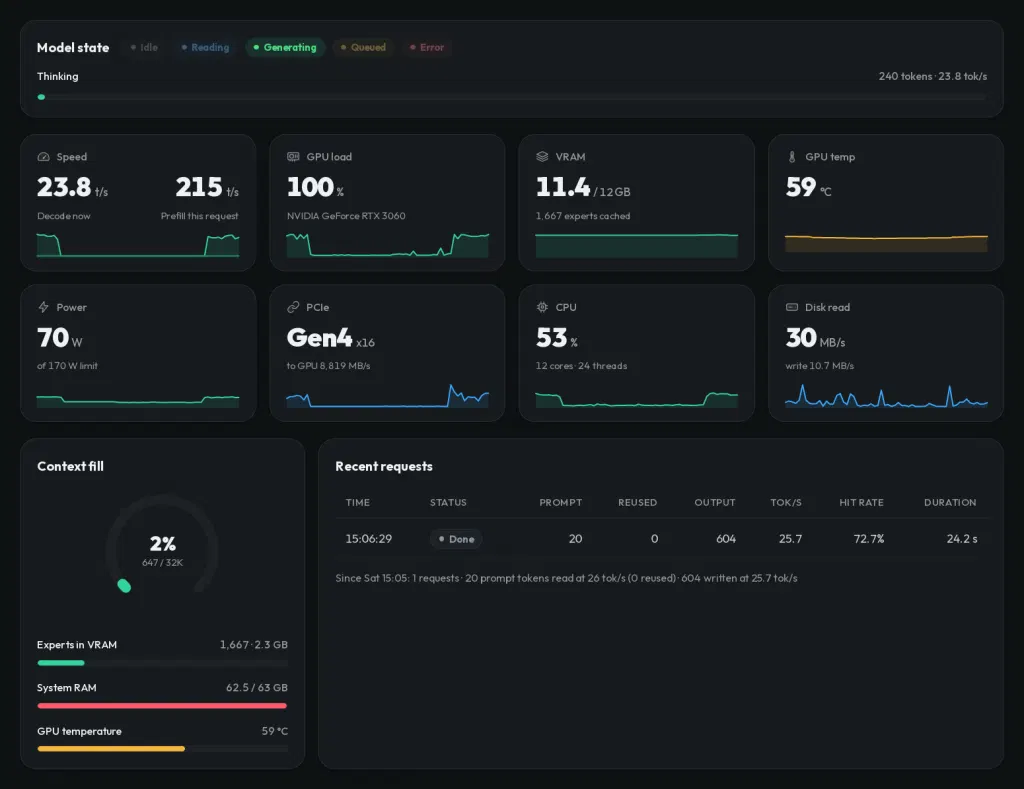
Task: Click the OUTPUT column header
Action: tap(714, 502)
